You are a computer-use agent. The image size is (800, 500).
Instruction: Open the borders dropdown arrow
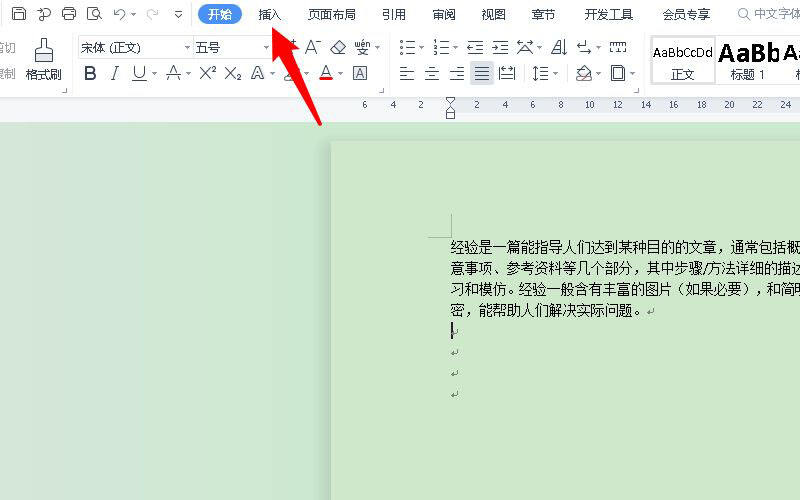633,74
